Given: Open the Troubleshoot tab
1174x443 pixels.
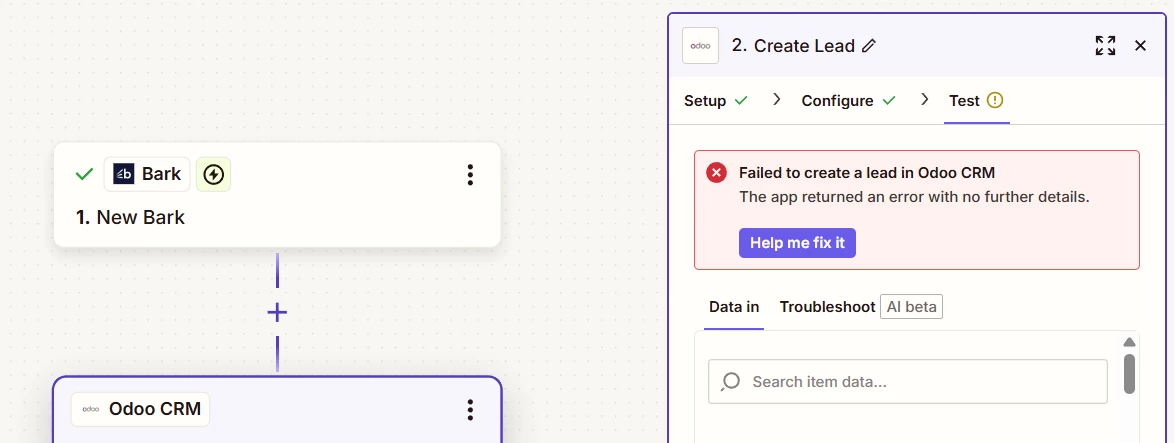Looking at the screenshot, I should click(x=827, y=307).
